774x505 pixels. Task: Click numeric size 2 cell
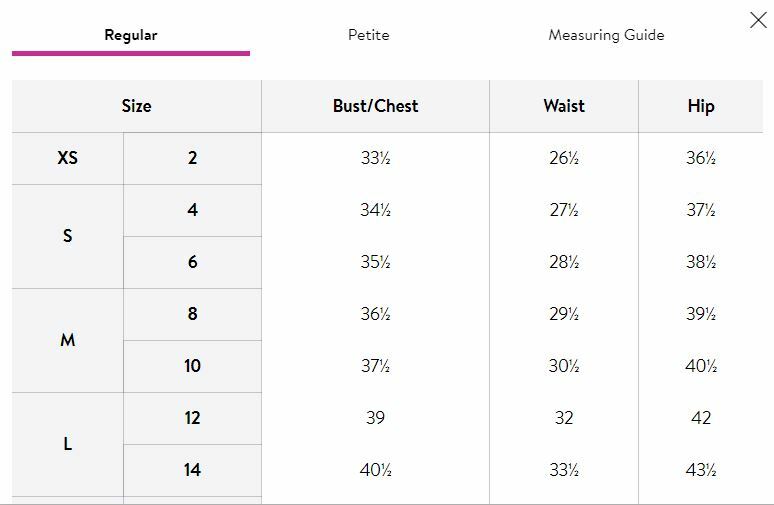click(193, 158)
